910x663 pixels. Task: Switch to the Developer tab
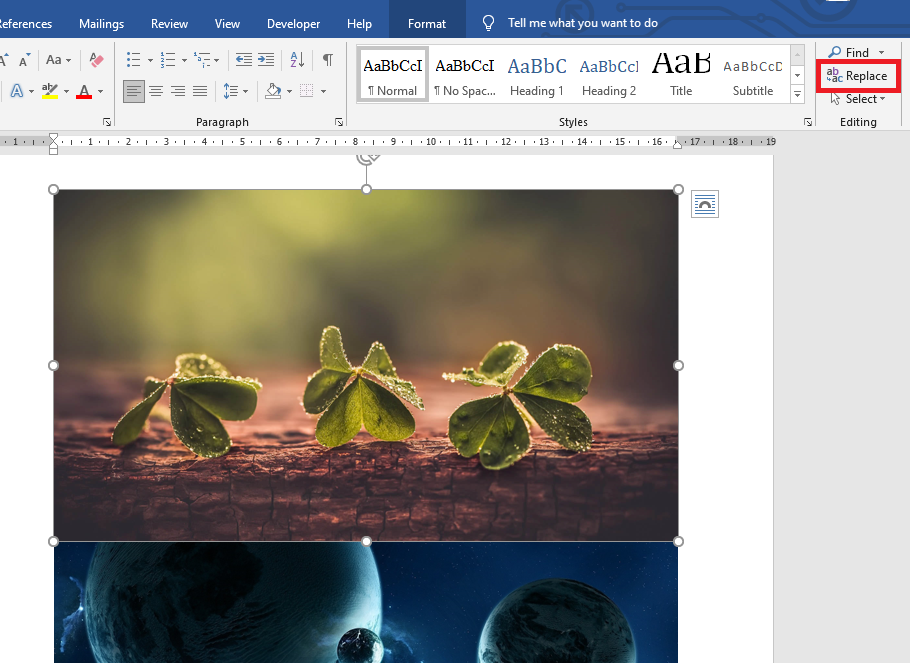tap(293, 23)
